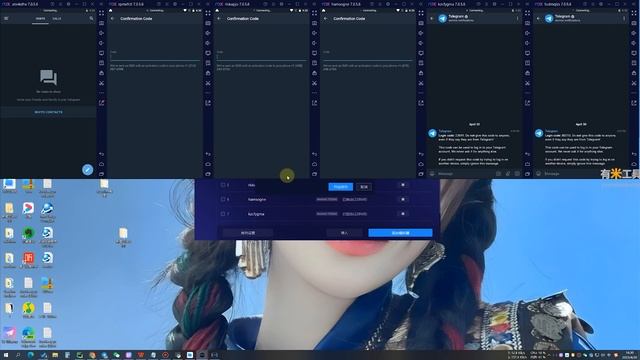Focus the Code field in second emulator window
640x360 pixels.
point(155,57)
